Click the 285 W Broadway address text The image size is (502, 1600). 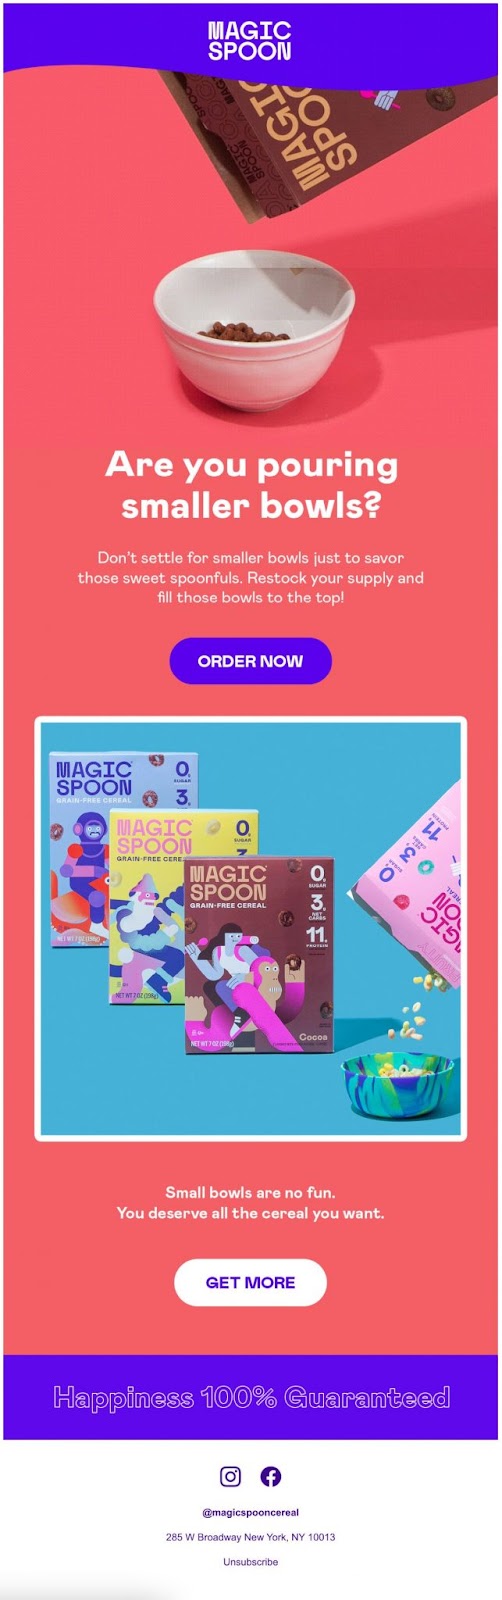pyautogui.click(x=250, y=1537)
